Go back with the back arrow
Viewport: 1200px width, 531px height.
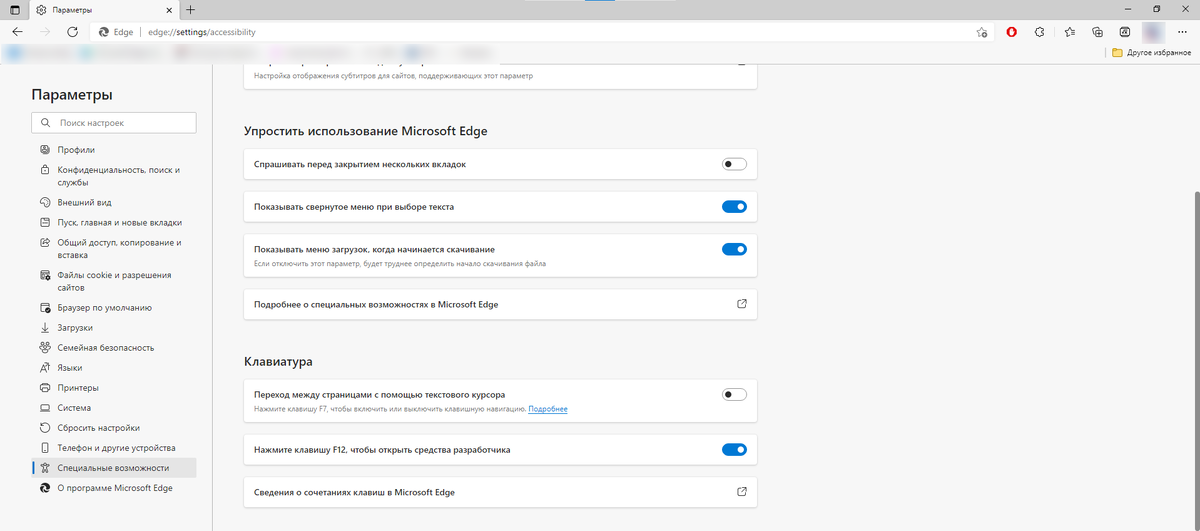[x=17, y=32]
